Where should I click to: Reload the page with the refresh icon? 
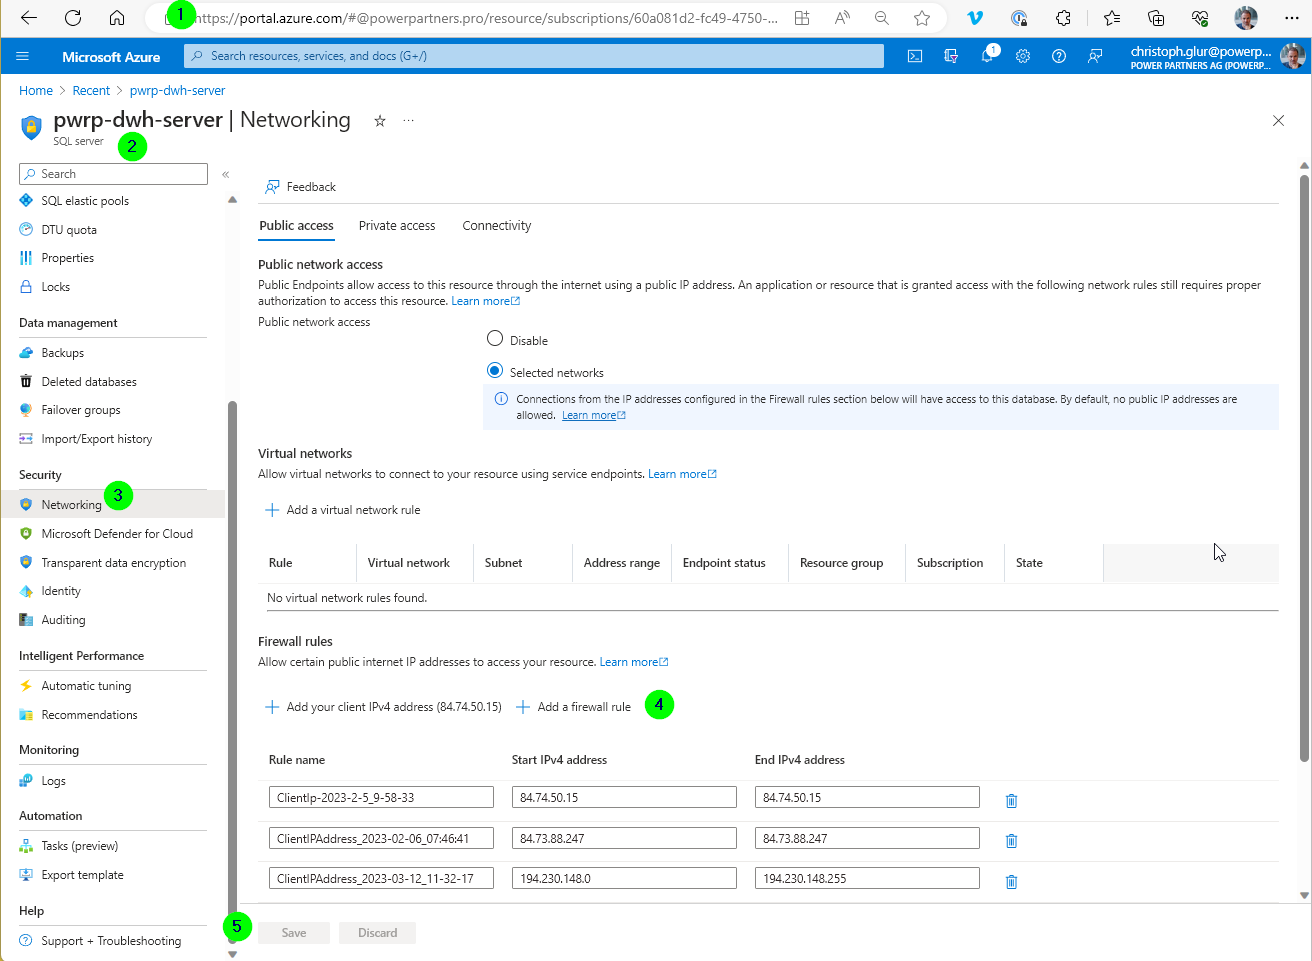[x=73, y=18]
